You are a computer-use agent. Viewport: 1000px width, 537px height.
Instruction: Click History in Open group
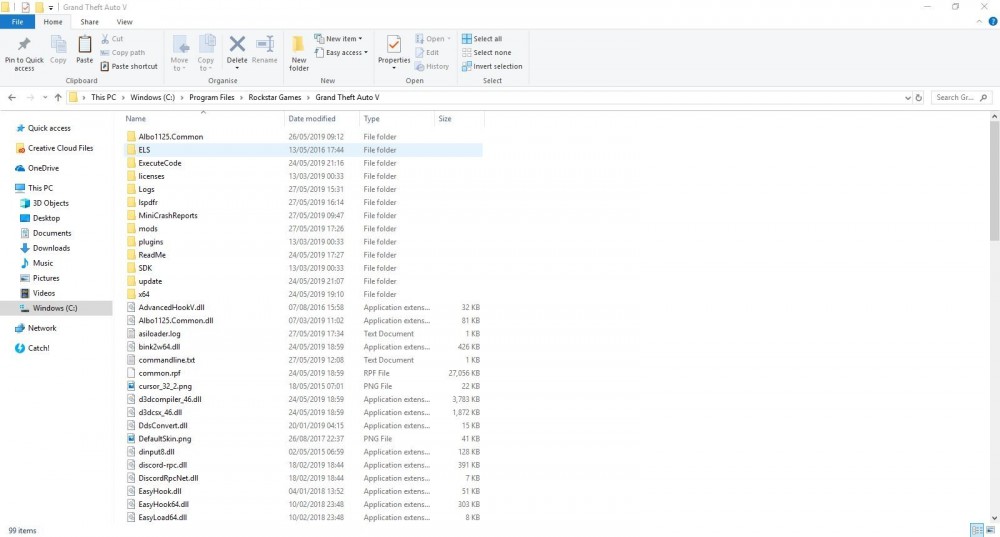432,66
